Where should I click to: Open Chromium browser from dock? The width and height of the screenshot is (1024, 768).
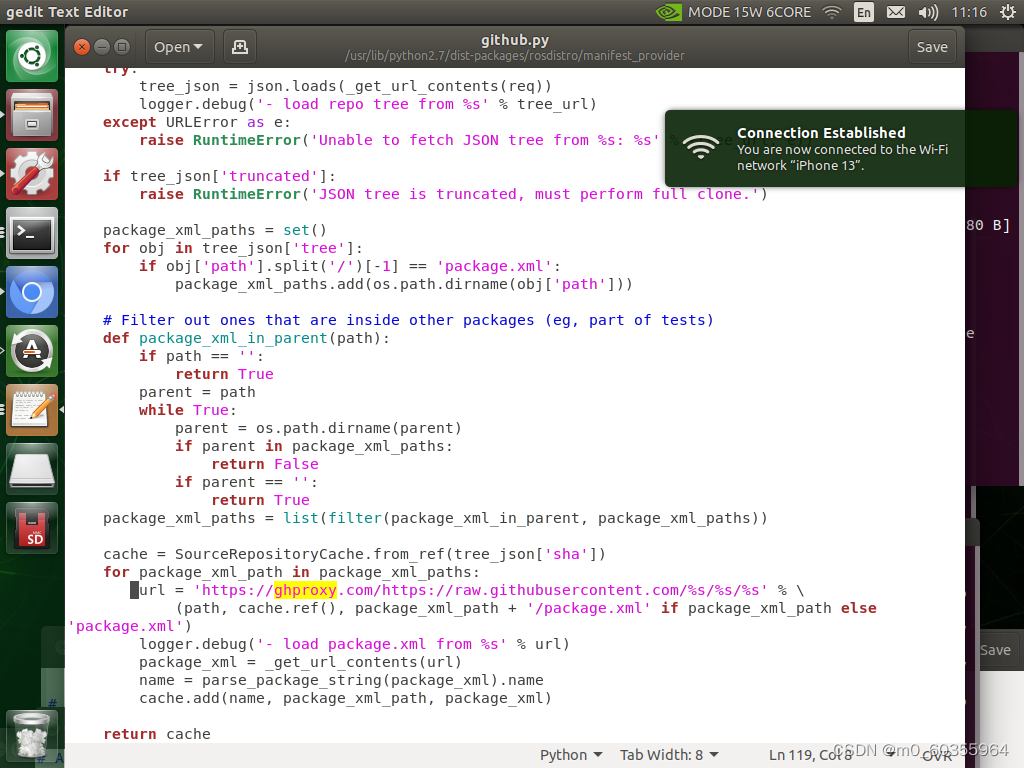32,292
